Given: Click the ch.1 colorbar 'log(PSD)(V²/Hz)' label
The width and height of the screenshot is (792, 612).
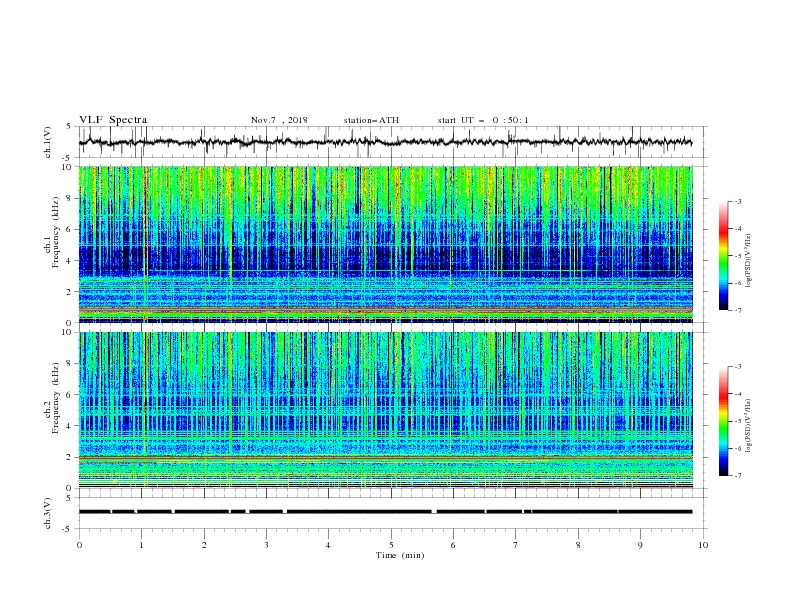Looking at the screenshot, I should [748, 261].
